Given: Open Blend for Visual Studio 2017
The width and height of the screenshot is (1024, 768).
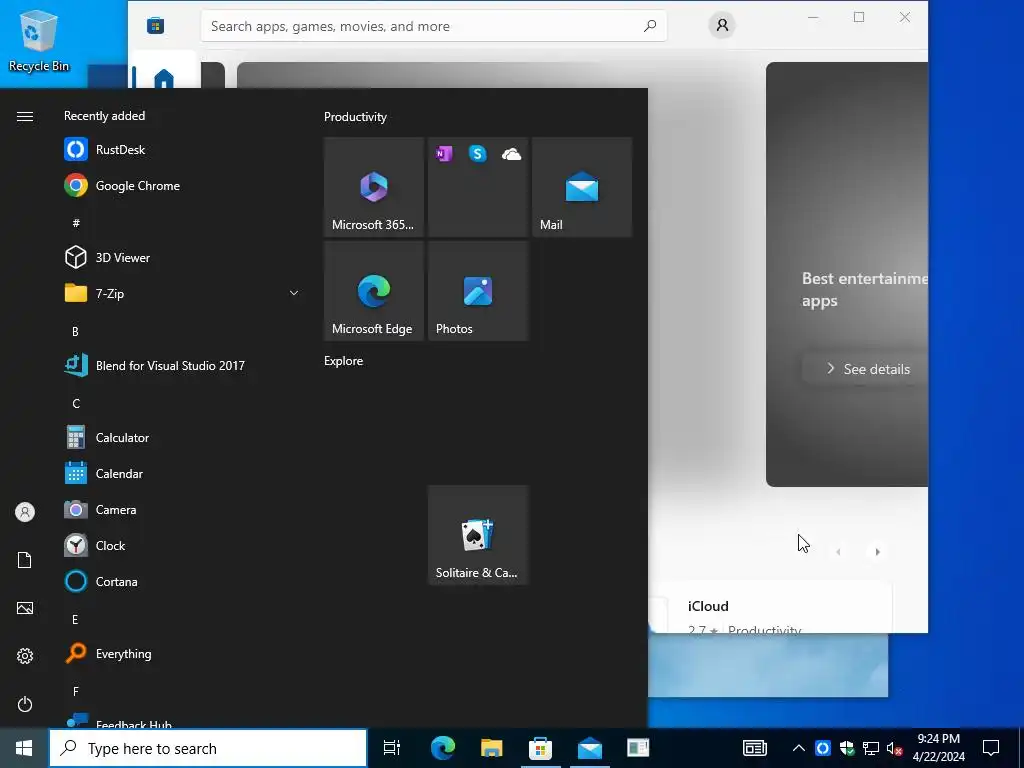Looking at the screenshot, I should tap(182, 366).
